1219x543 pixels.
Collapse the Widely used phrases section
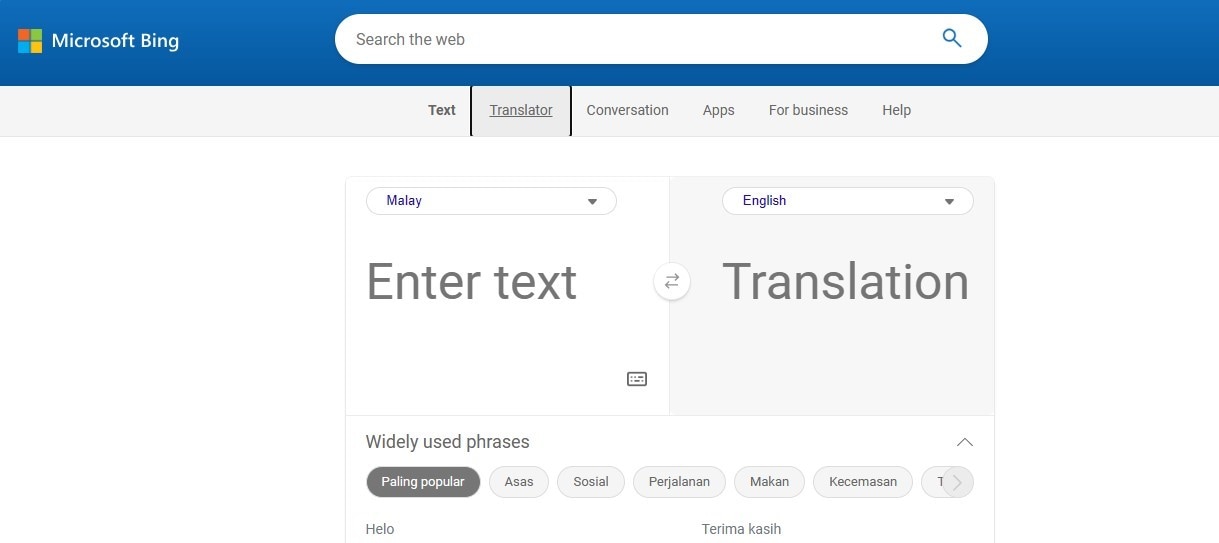tap(964, 442)
